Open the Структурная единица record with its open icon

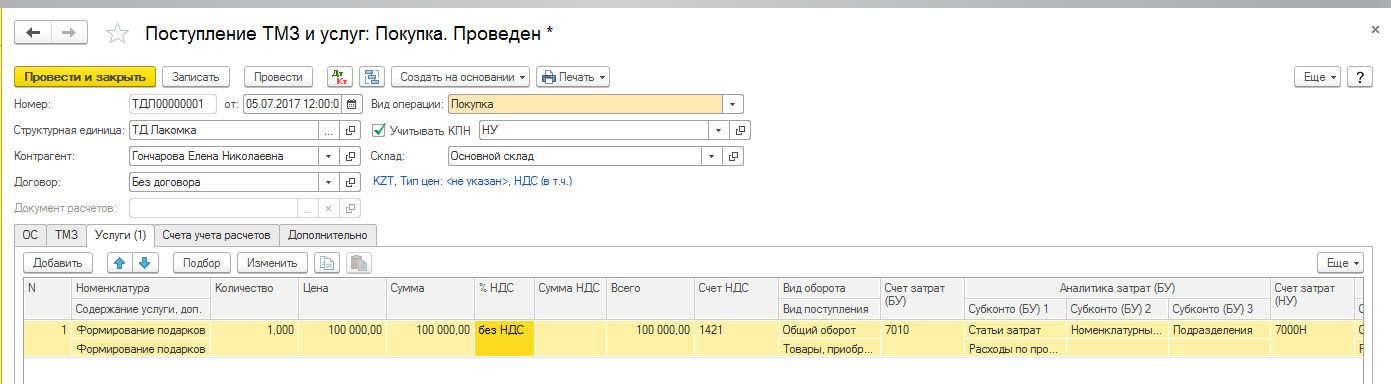pyautogui.click(x=351, y=130)
